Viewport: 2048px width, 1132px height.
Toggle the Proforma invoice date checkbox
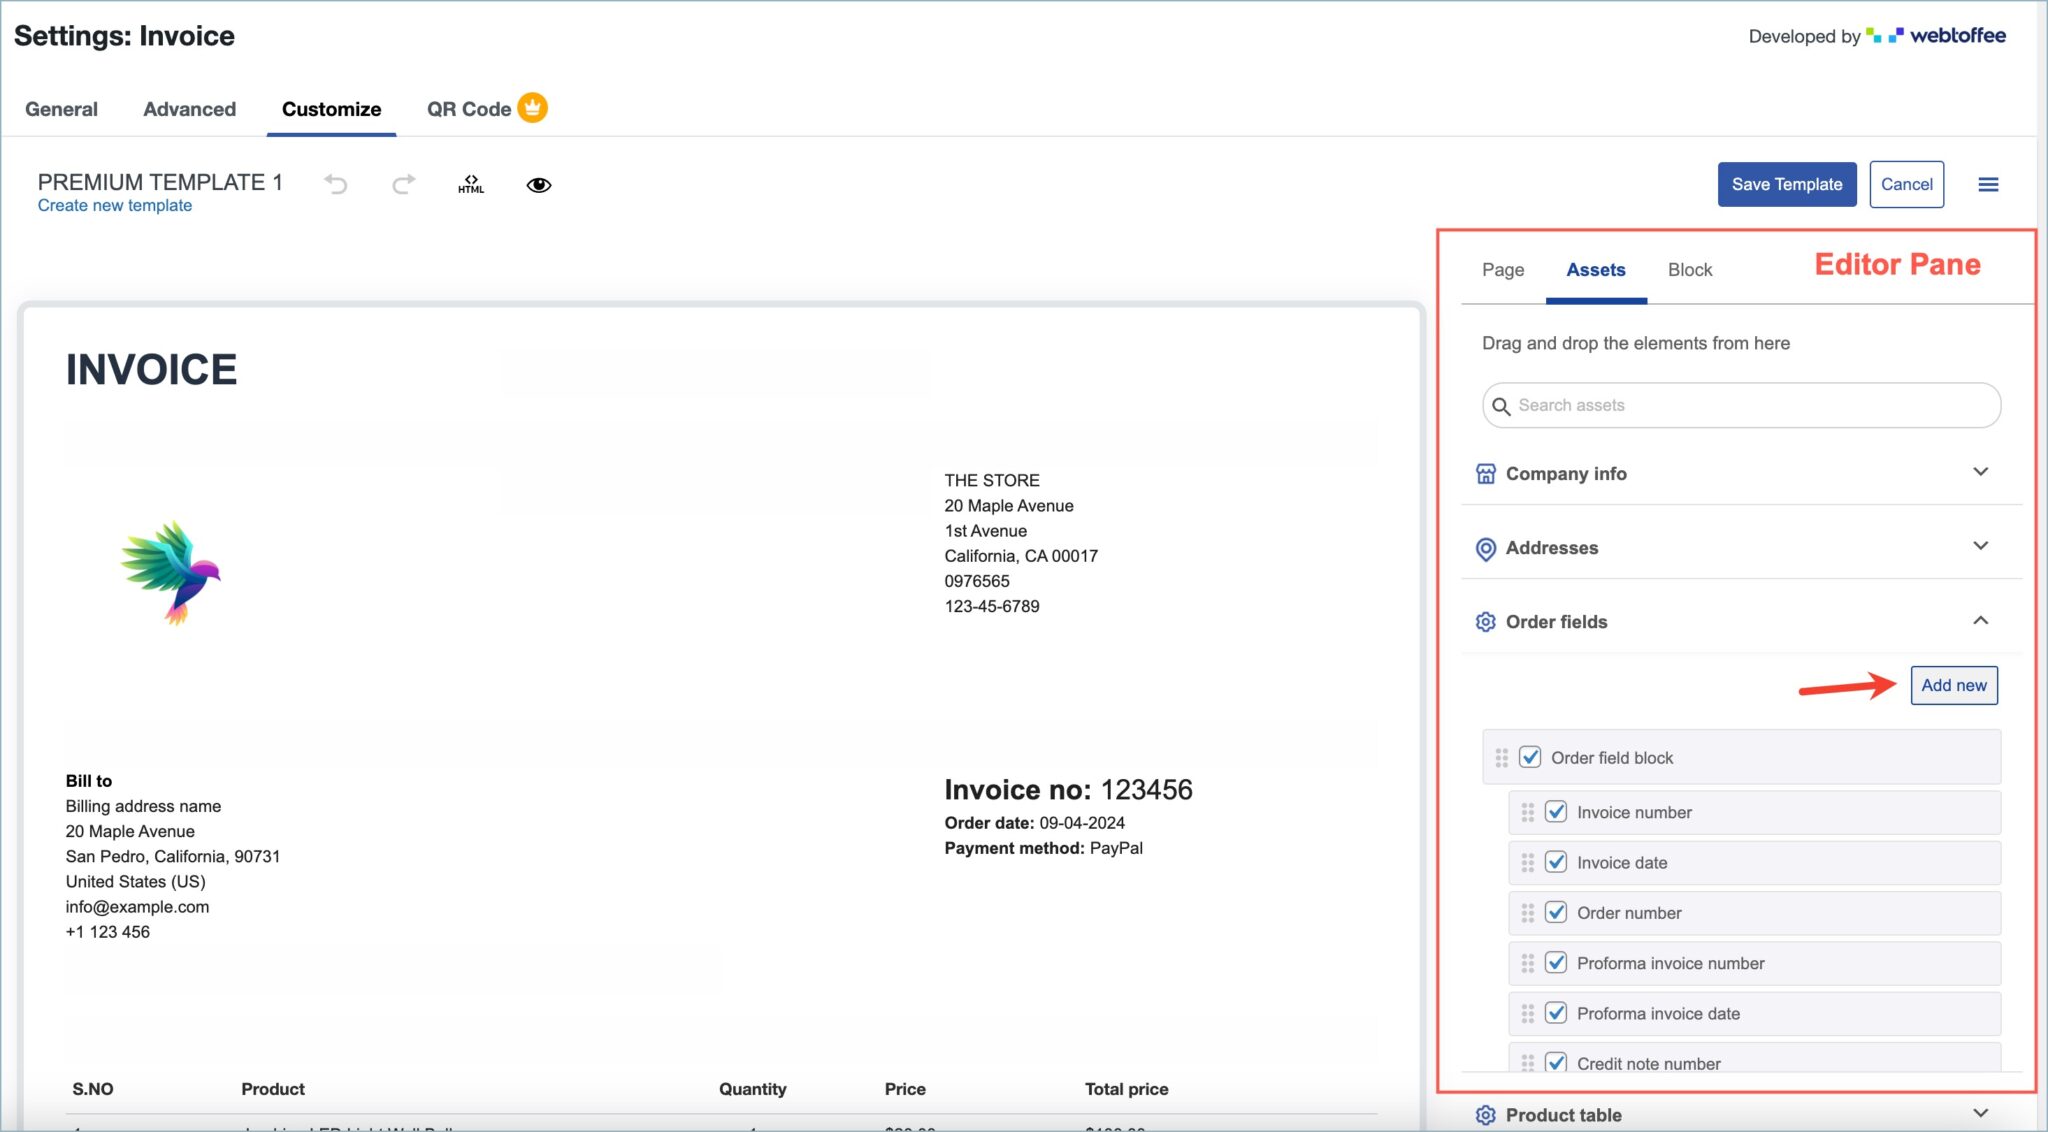pos(1556,1013)
